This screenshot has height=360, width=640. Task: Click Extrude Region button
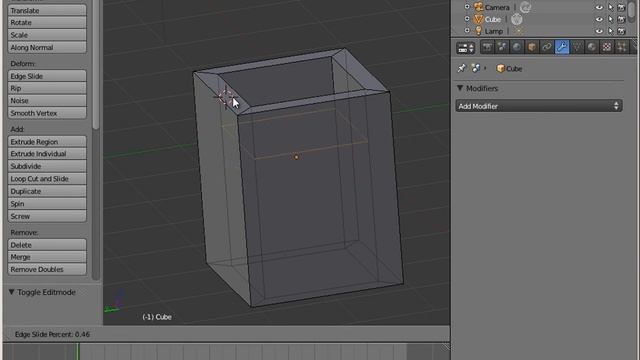coord(47,142)
